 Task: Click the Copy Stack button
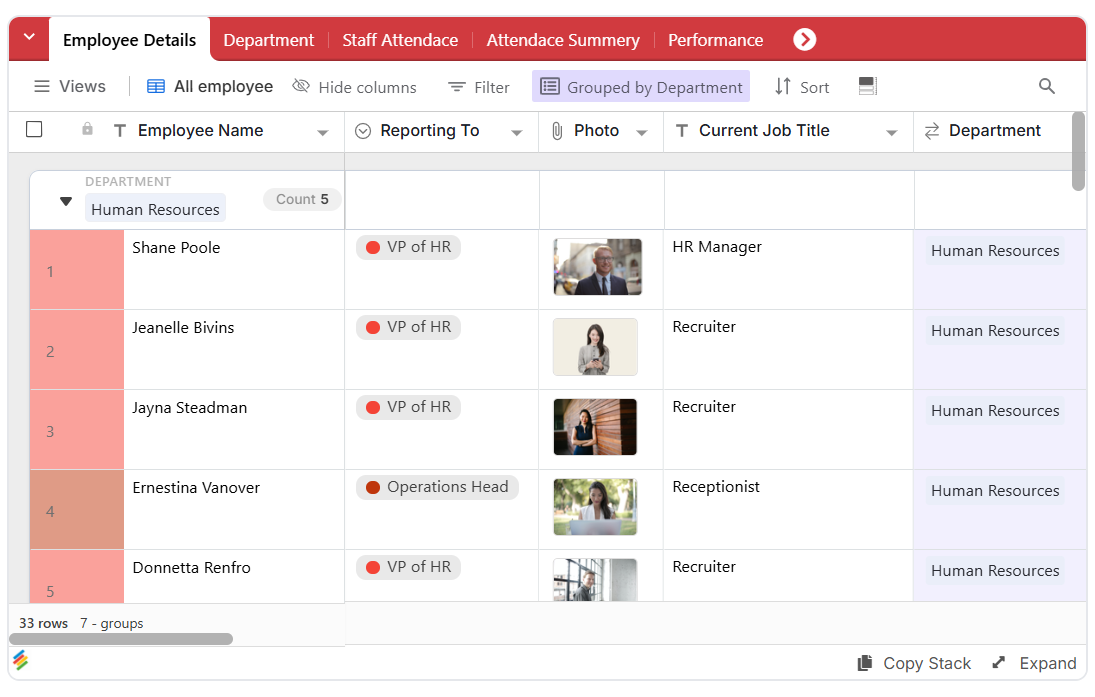914,663
